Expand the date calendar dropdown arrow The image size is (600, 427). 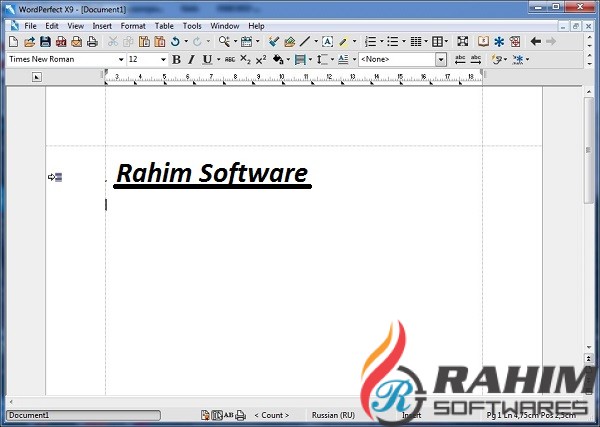257,41
